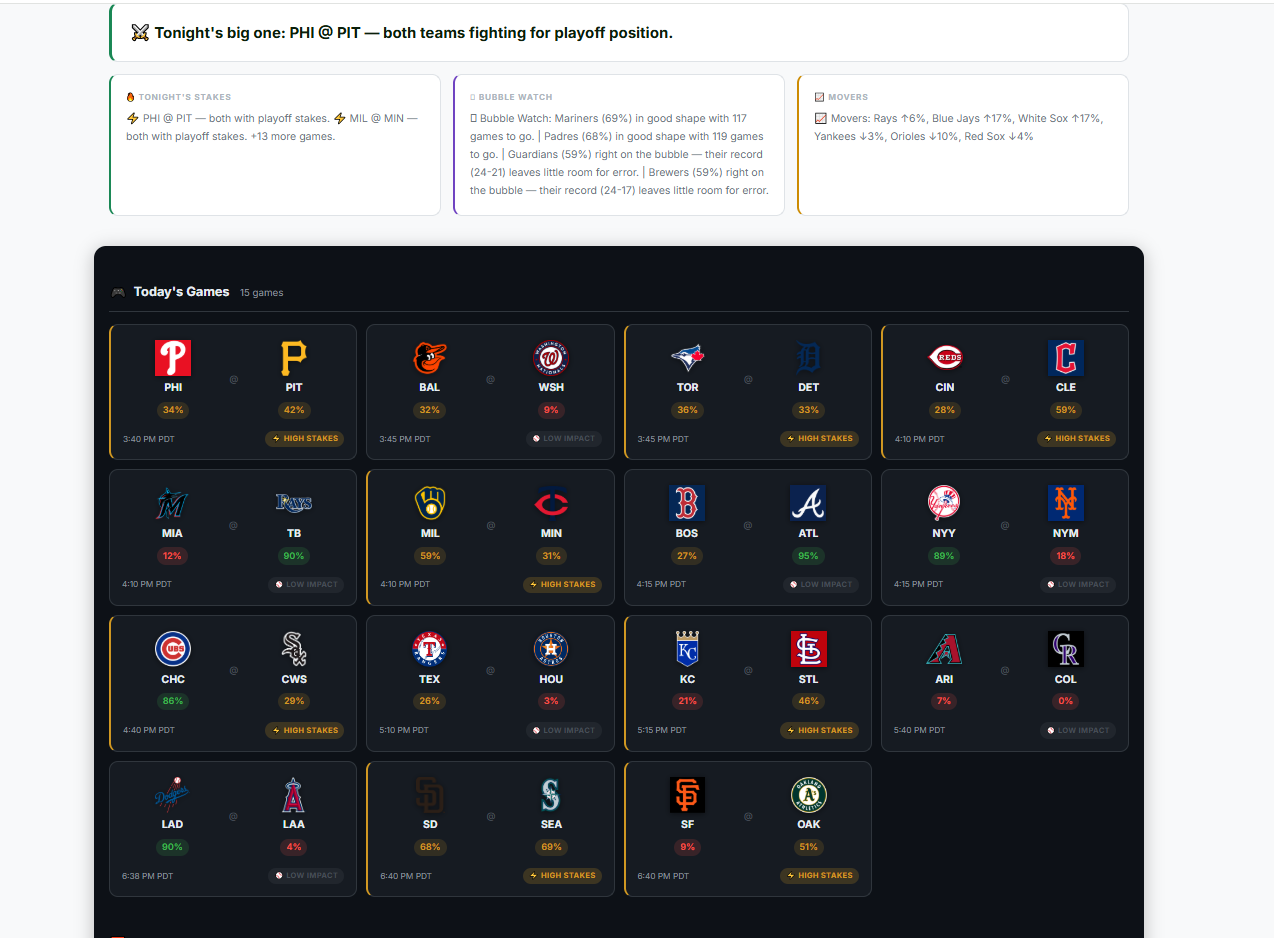Click the Tampa Bay Rays logo
Viewport: 1274px width, 938px height.
(294, 504)
